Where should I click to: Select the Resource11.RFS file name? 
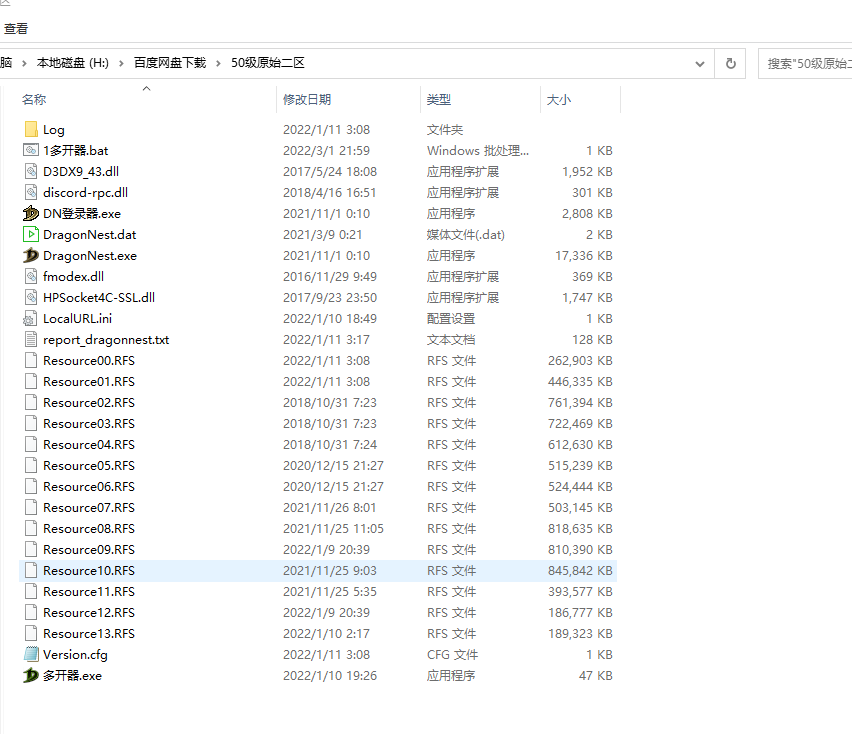(x=89, y=592)
